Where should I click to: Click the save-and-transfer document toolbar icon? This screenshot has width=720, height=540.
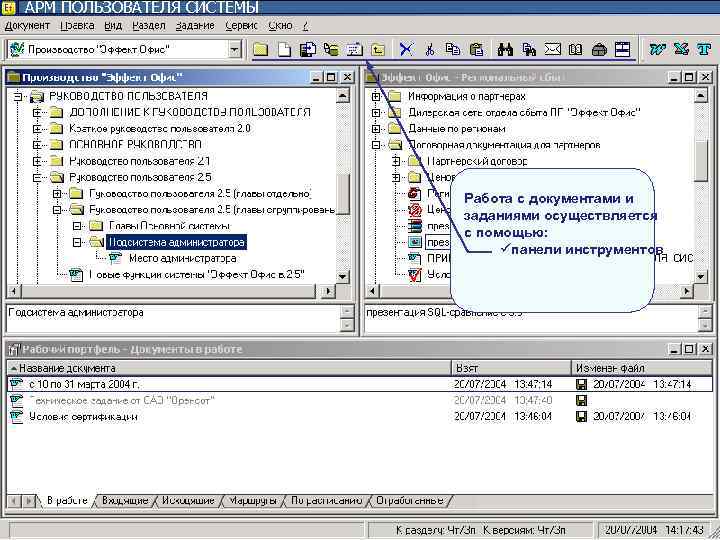coord(308,49)
